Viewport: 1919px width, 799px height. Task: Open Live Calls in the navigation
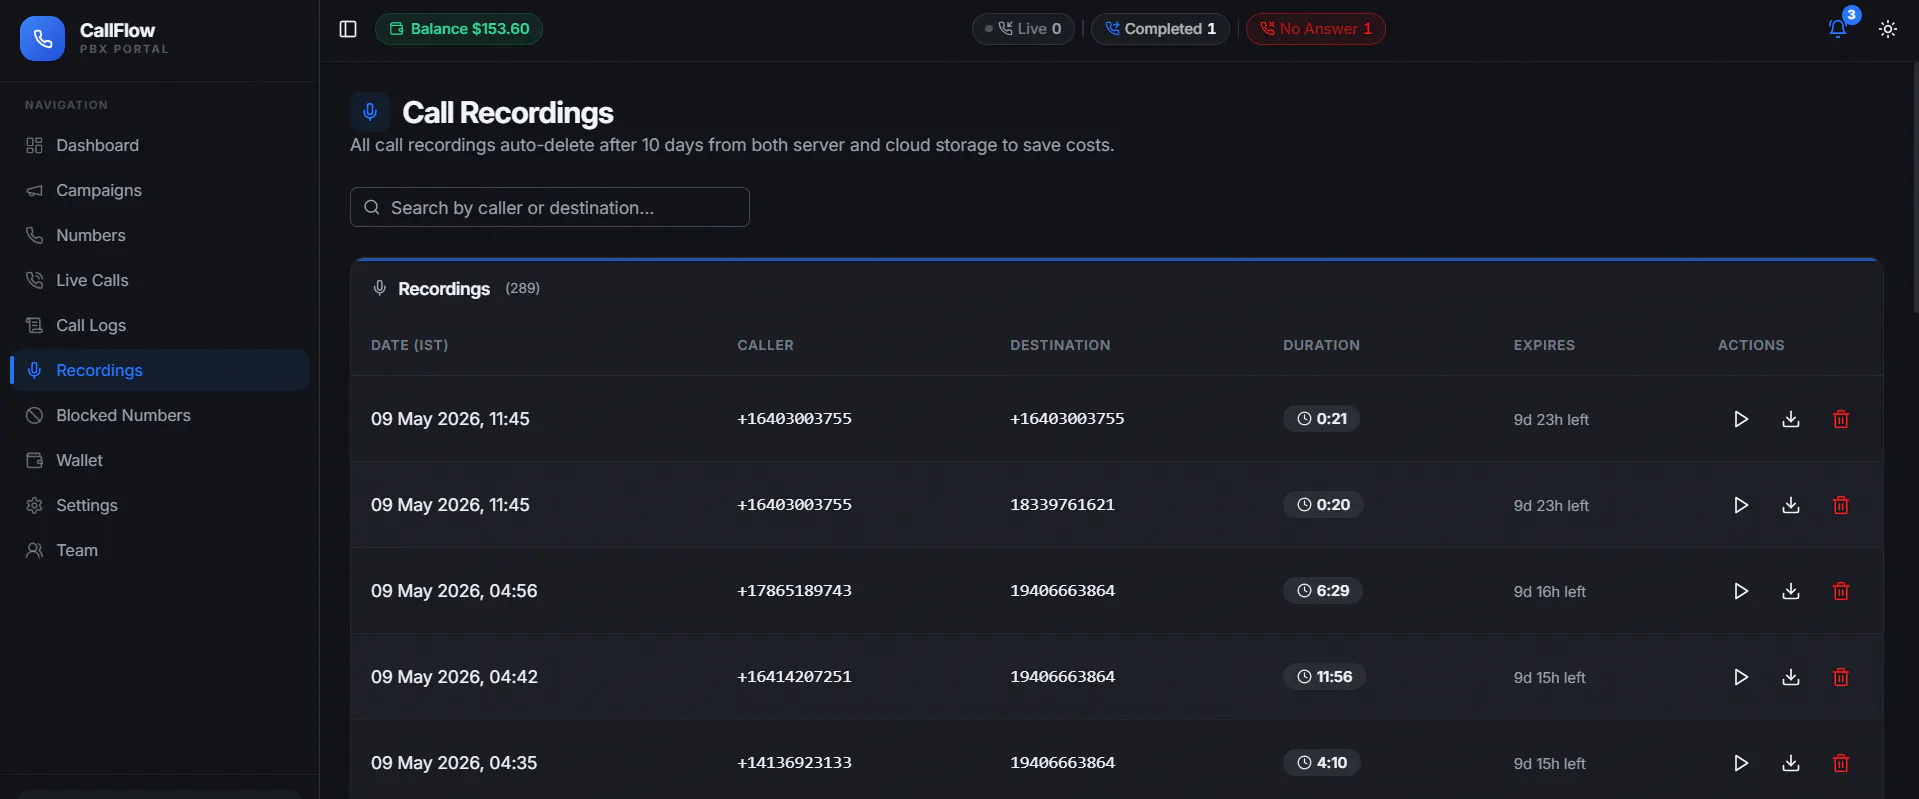[160, 280]
